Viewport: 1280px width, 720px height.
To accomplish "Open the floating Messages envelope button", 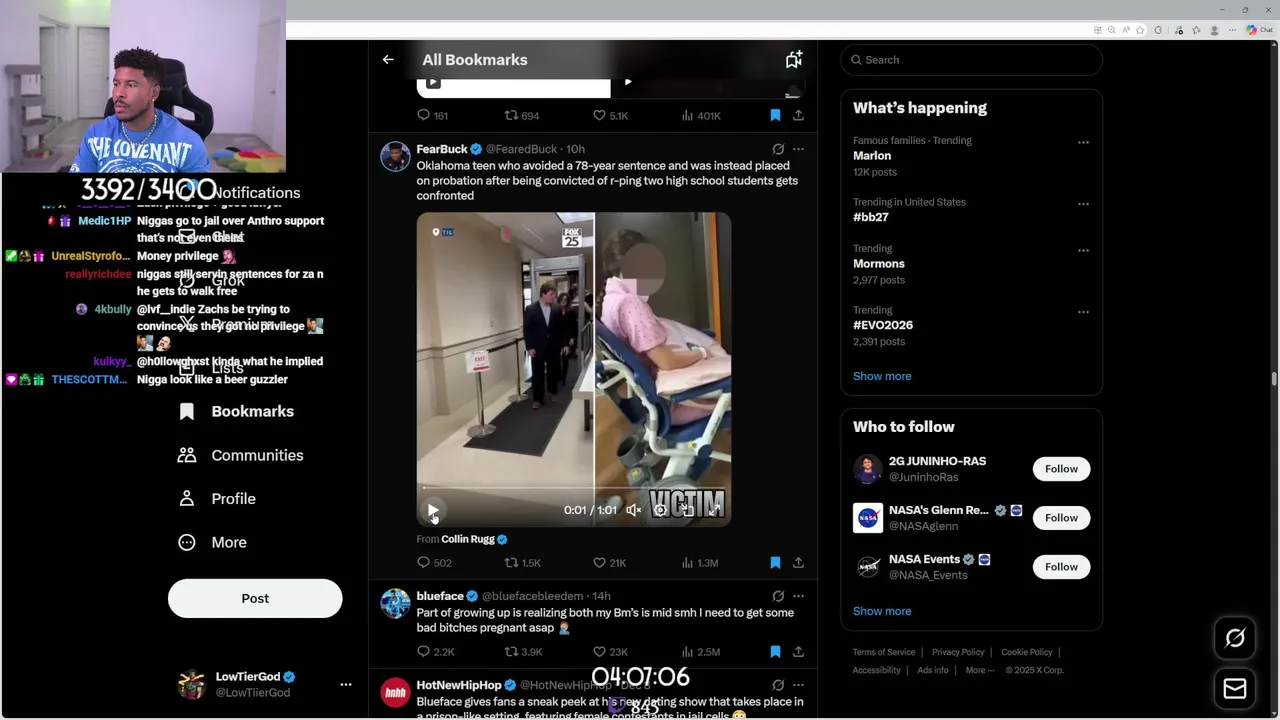I will (1235, 689).
